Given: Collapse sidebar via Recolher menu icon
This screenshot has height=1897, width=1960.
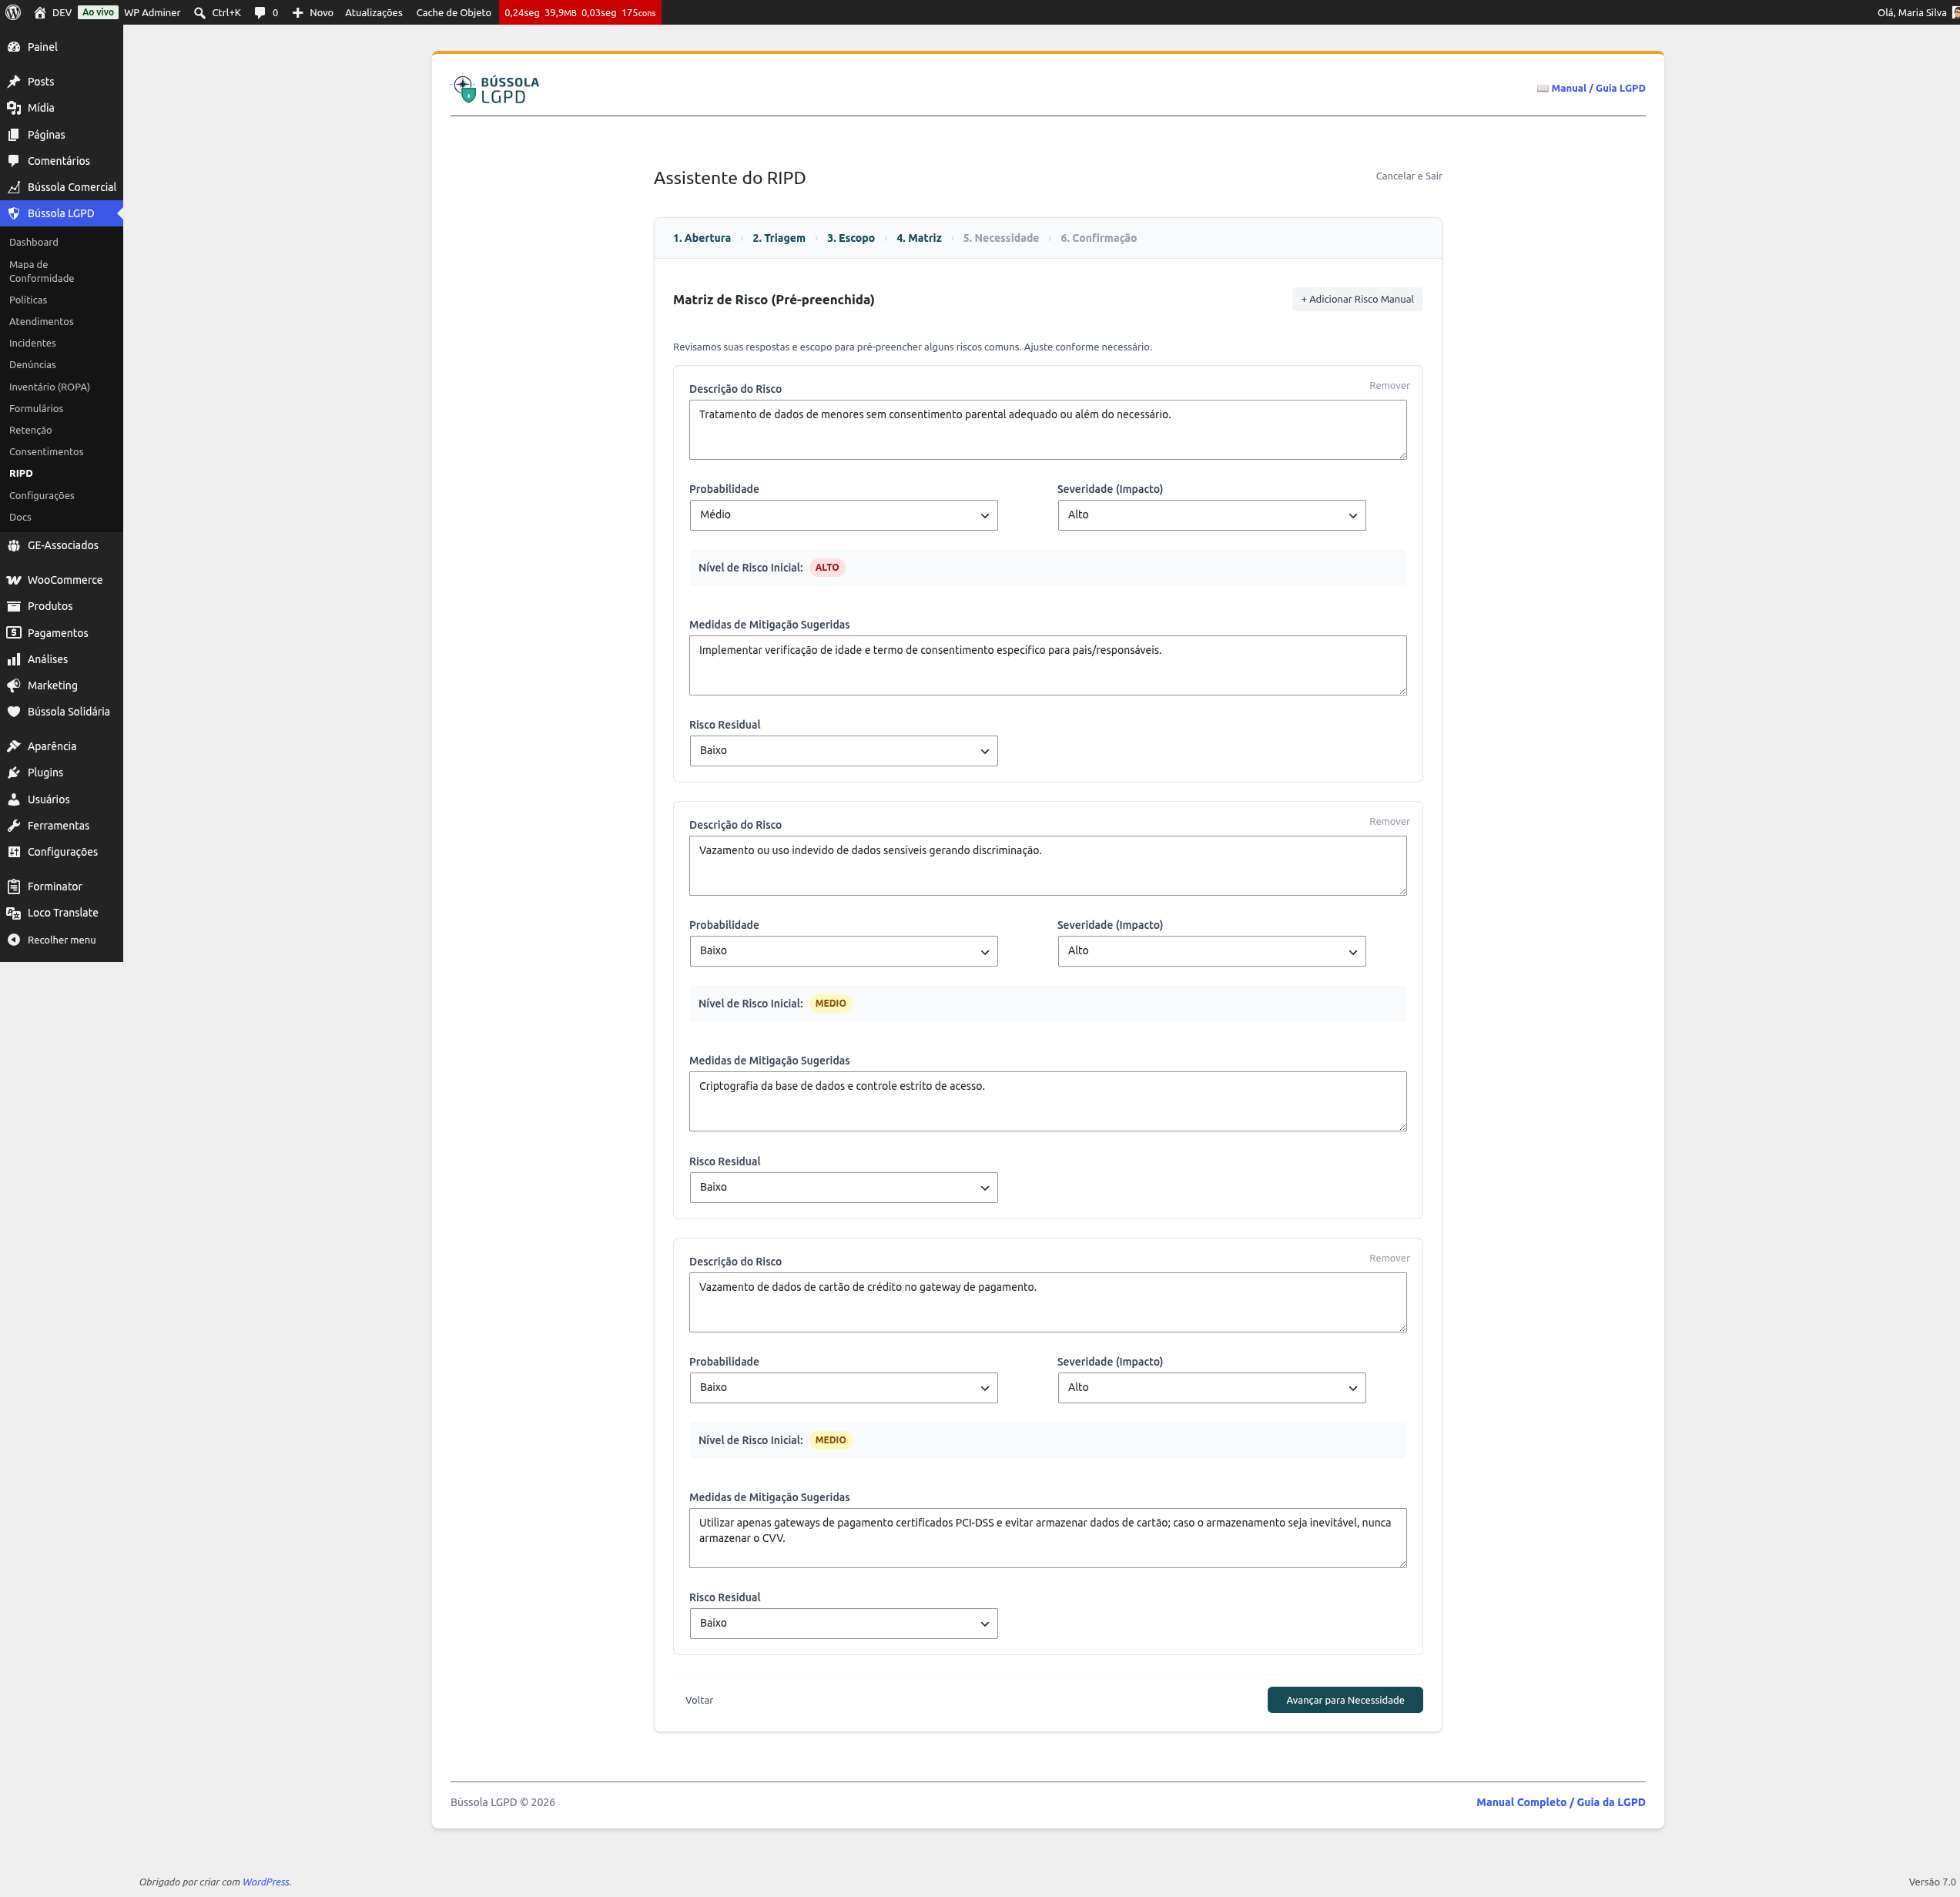Looking at the screenshot, I should click(14, 940).
